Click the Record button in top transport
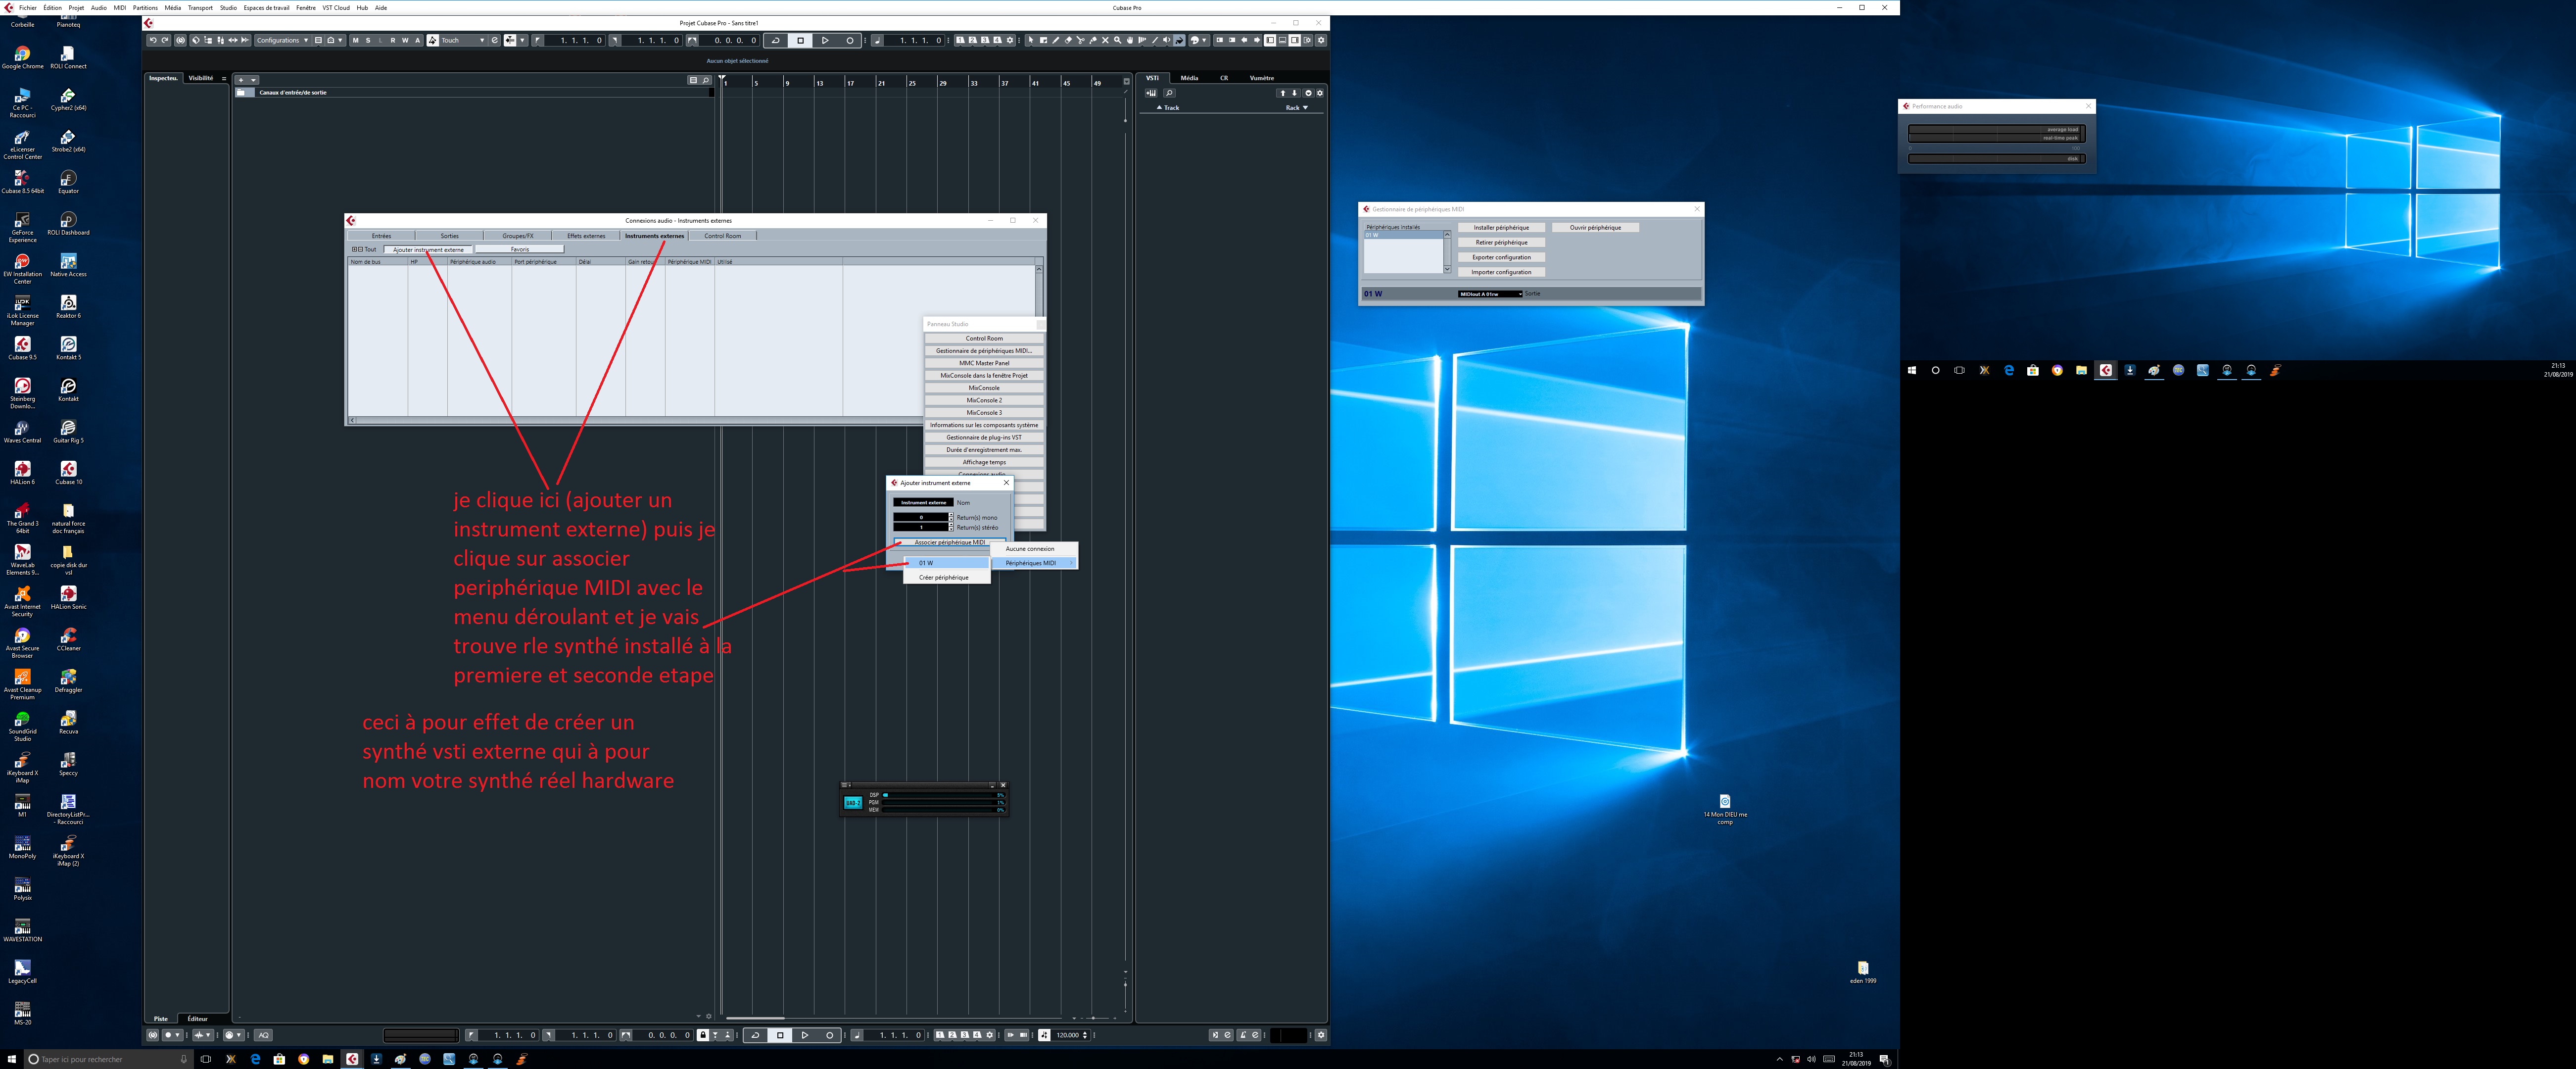 click(850, 40)
